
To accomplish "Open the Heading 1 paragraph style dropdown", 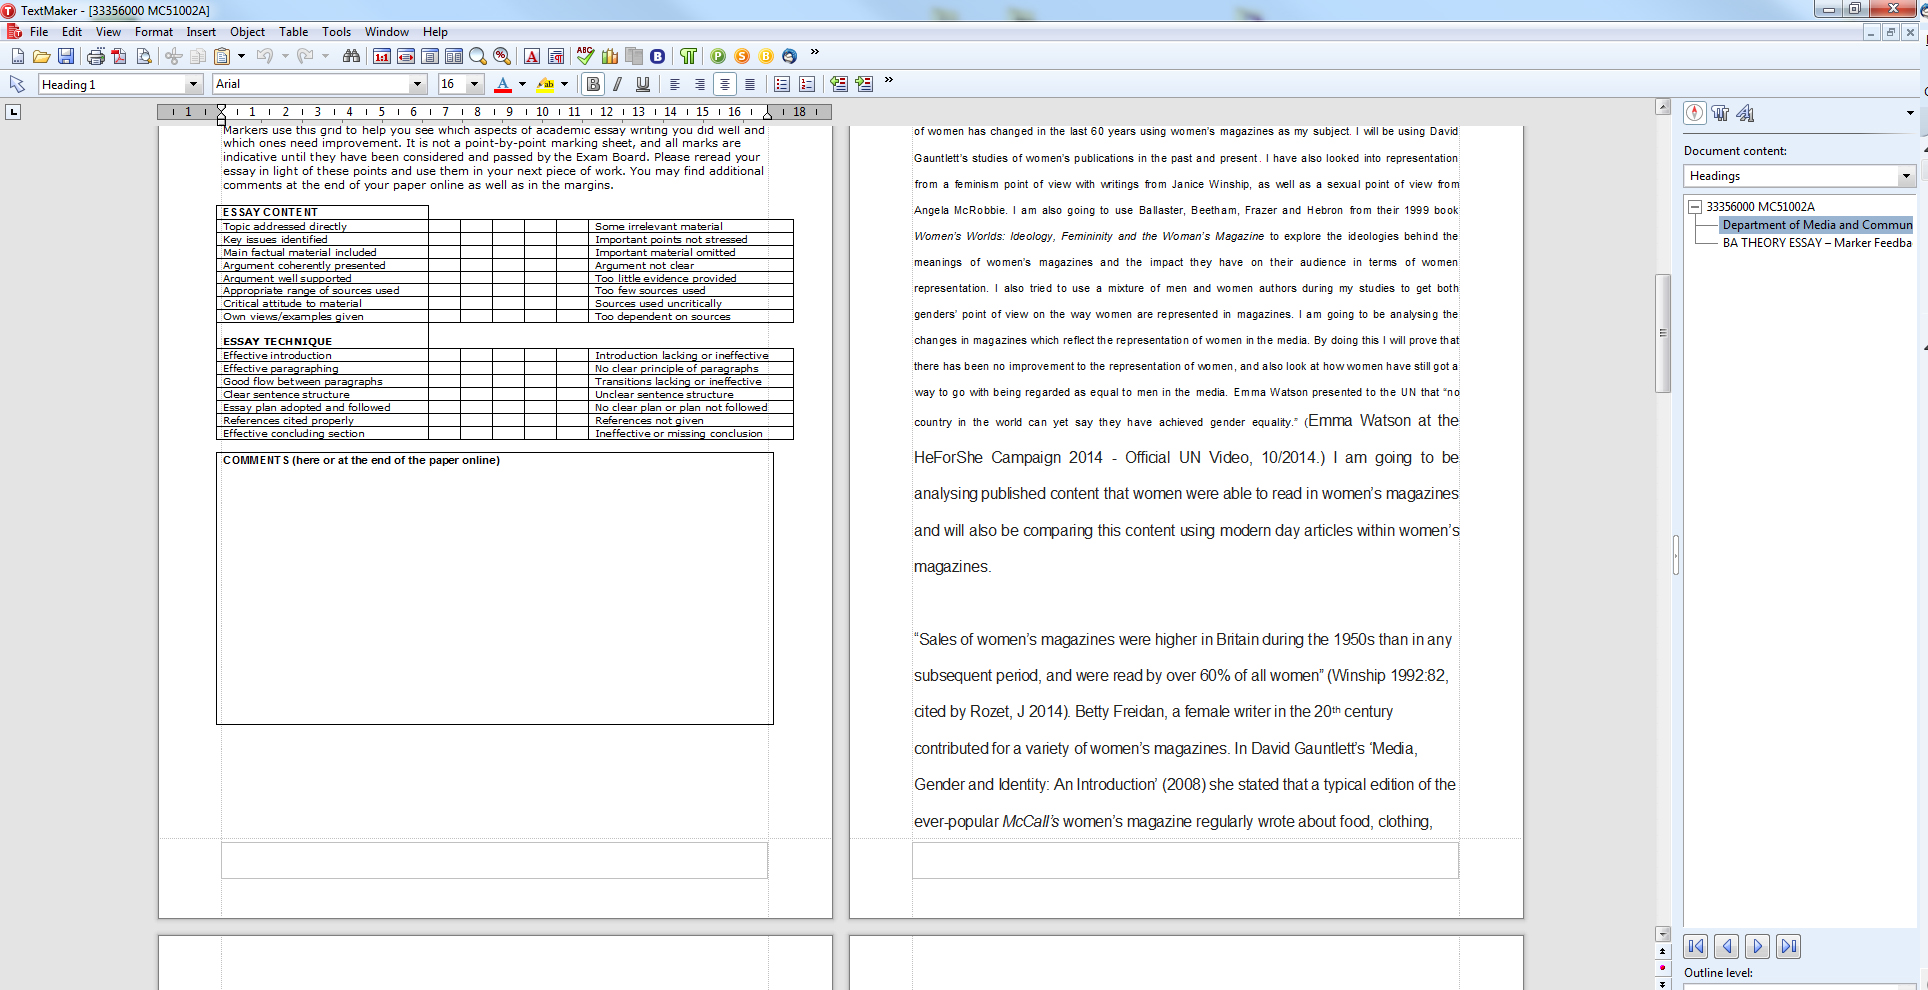I will (193, 84).
